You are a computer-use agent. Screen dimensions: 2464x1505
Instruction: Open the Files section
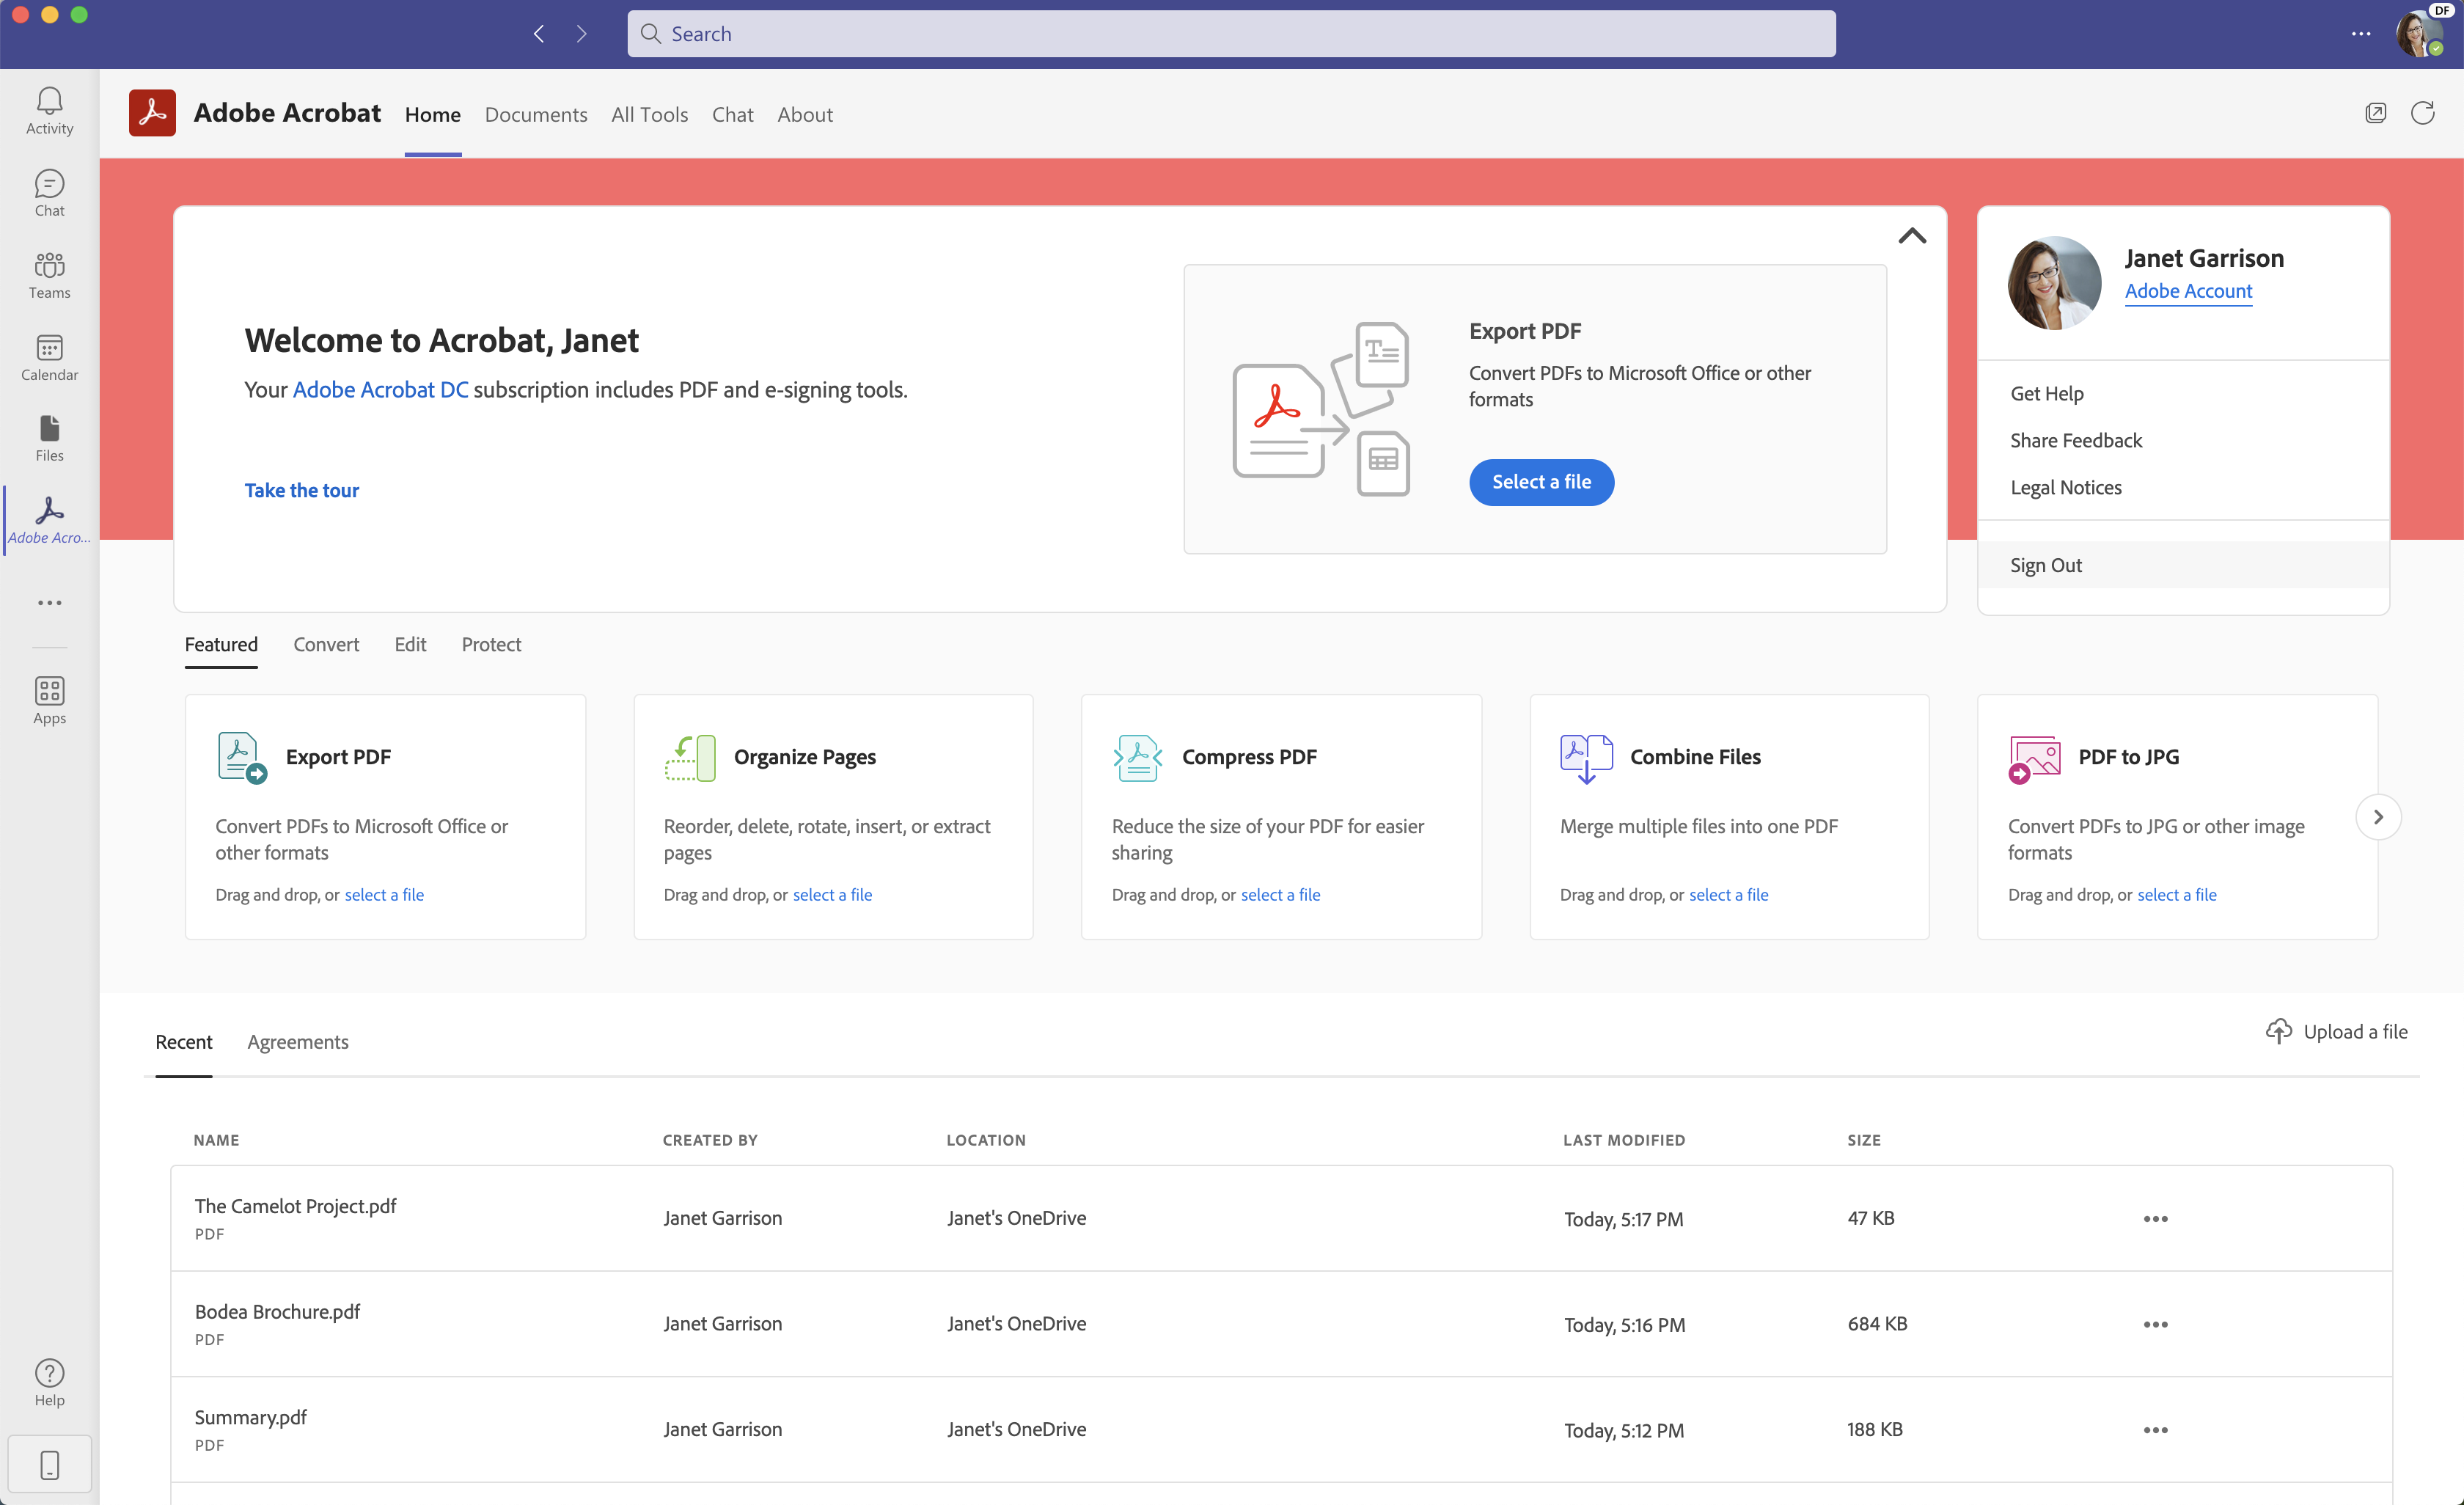[x=49, y=437]
